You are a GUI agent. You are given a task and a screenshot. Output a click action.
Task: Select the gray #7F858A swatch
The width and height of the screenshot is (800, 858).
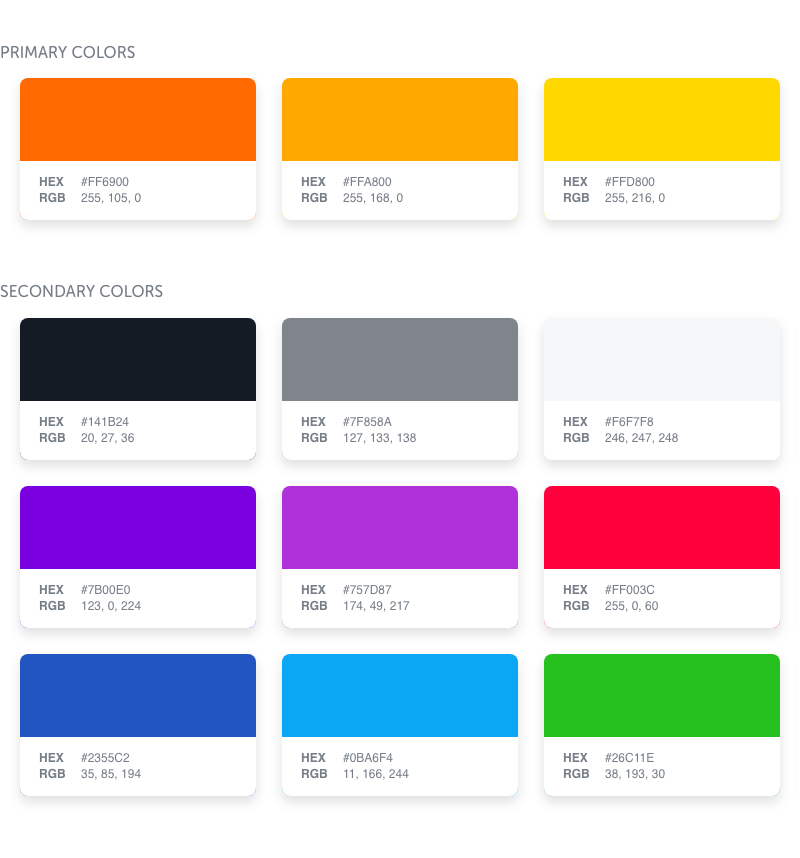tap(400, 359)
